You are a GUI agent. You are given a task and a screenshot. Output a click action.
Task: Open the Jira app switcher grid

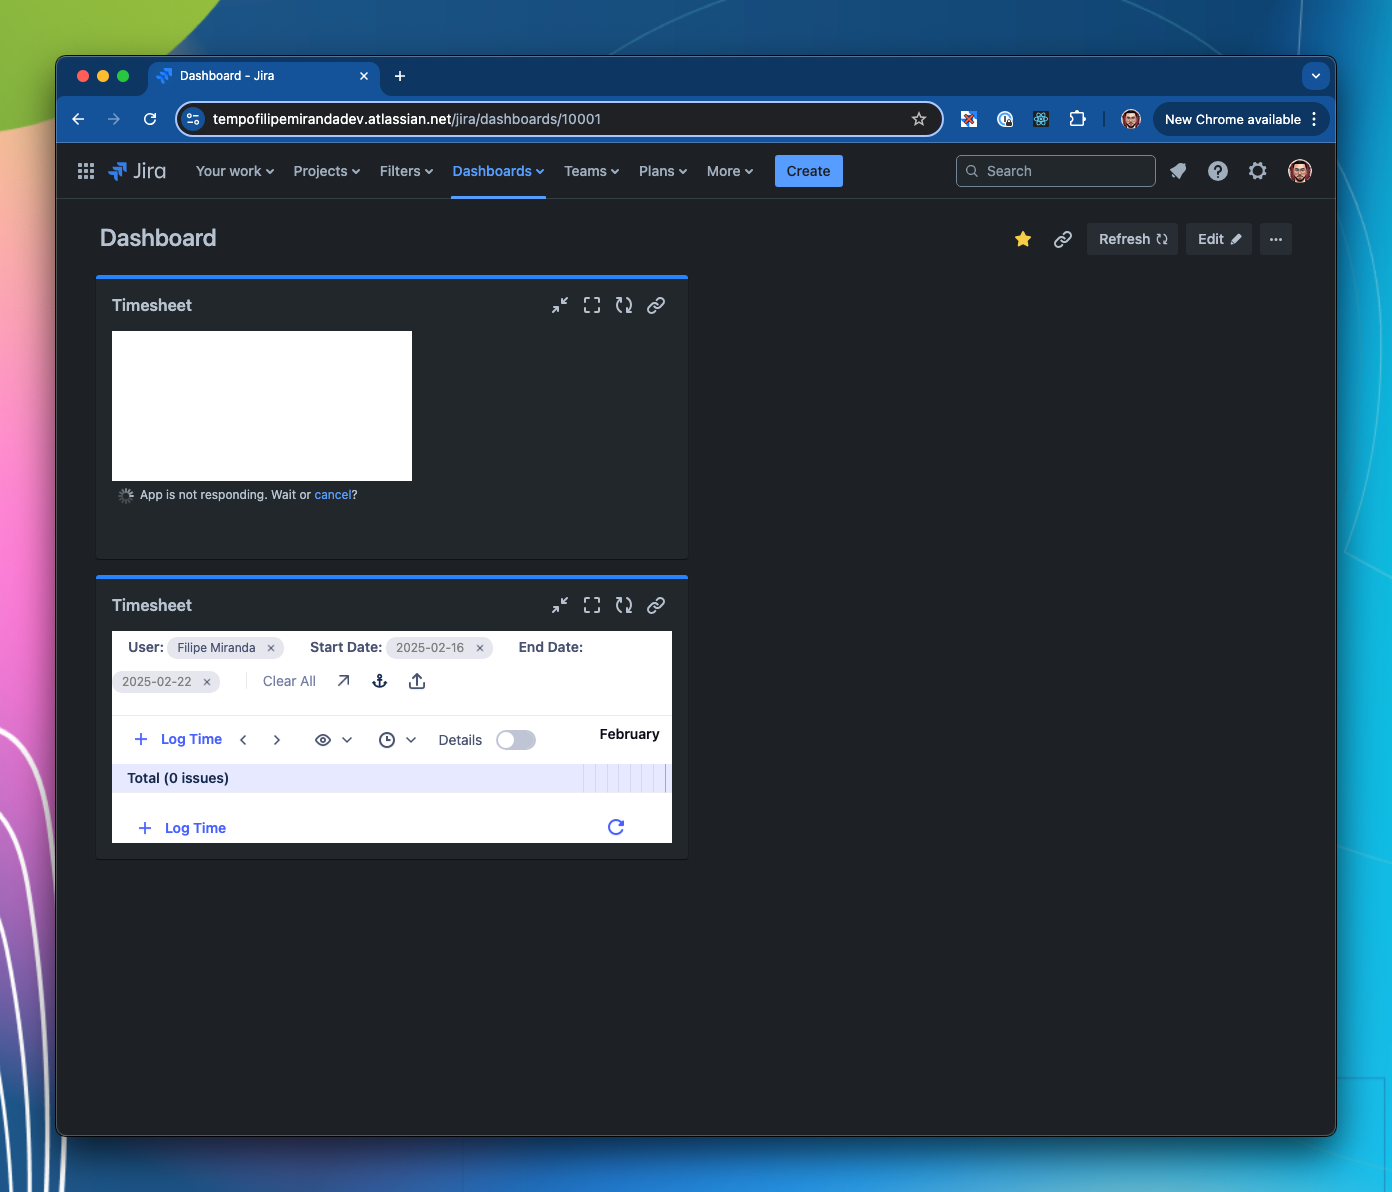[x=86, y=171]
